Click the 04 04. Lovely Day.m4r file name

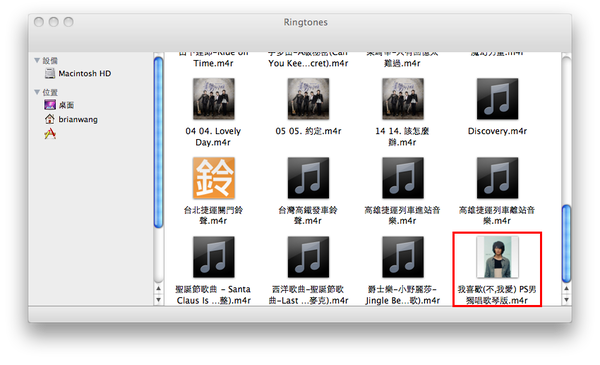(213, 137)
